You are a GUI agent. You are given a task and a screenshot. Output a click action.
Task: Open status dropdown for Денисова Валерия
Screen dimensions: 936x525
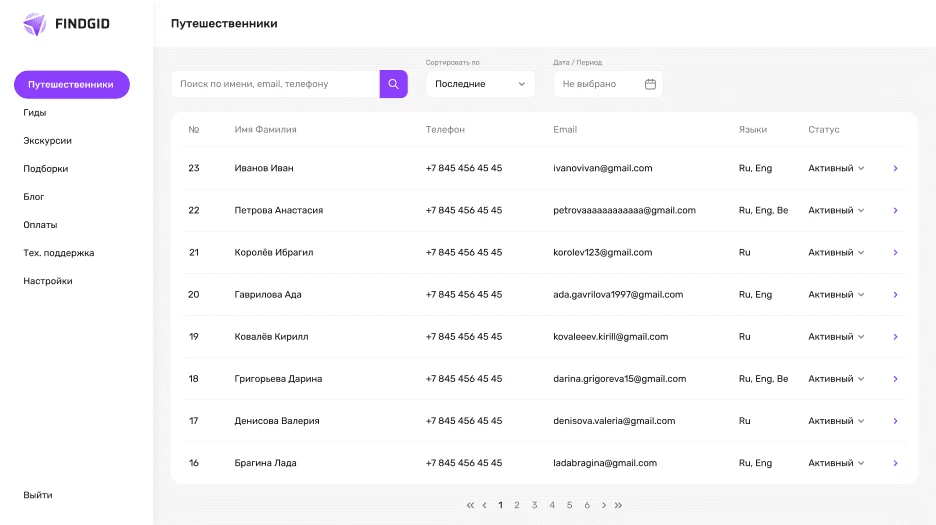click(x=836, y=421)
